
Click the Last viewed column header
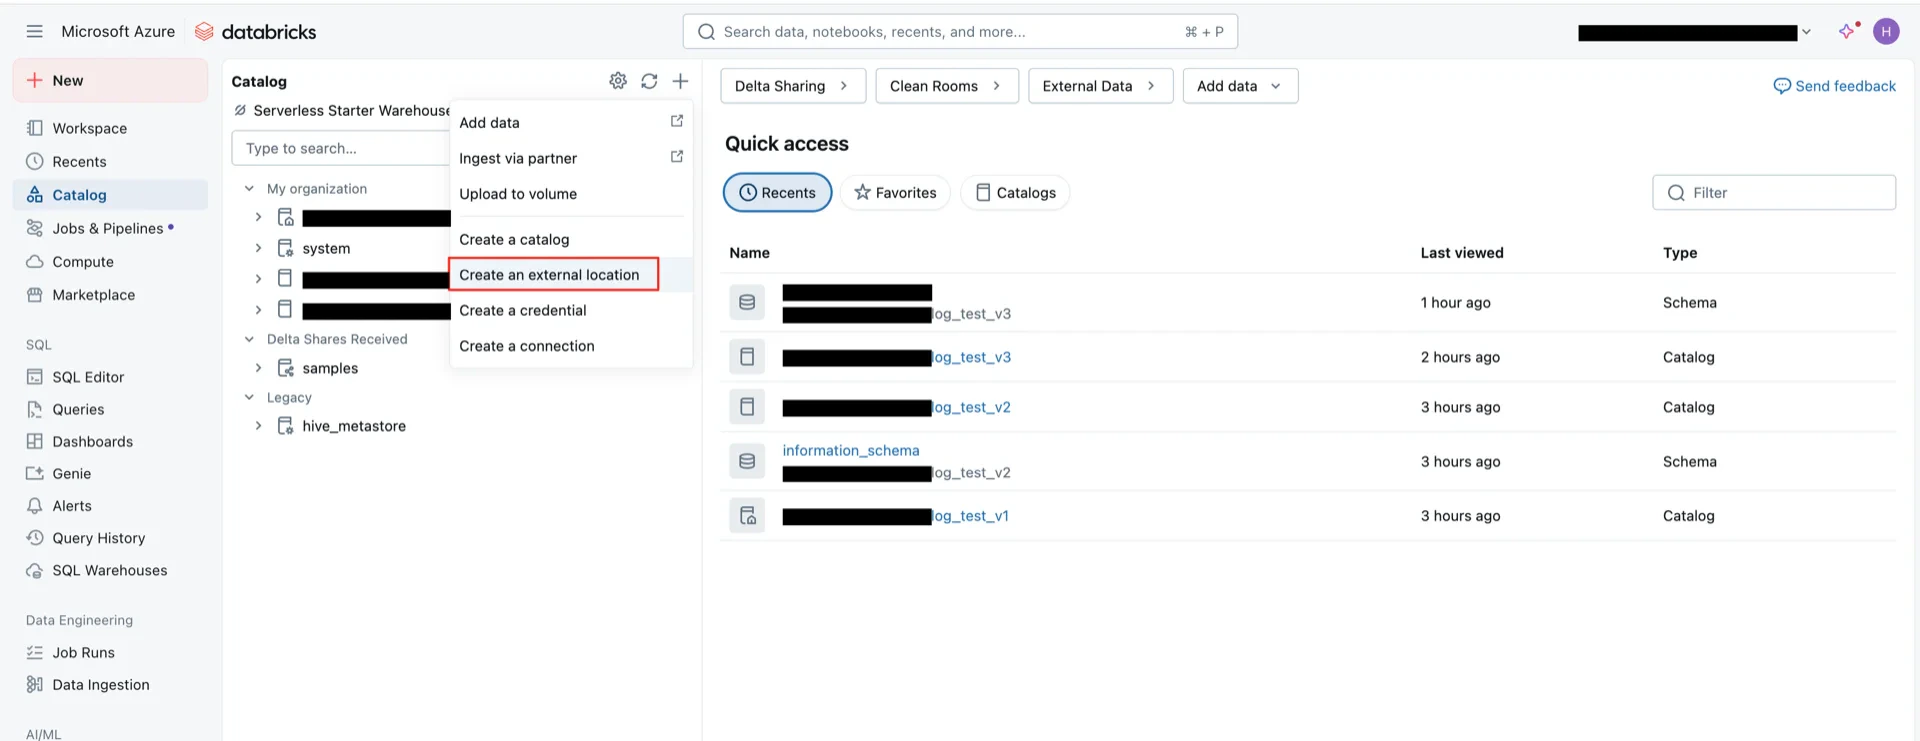pos(1462,253)
